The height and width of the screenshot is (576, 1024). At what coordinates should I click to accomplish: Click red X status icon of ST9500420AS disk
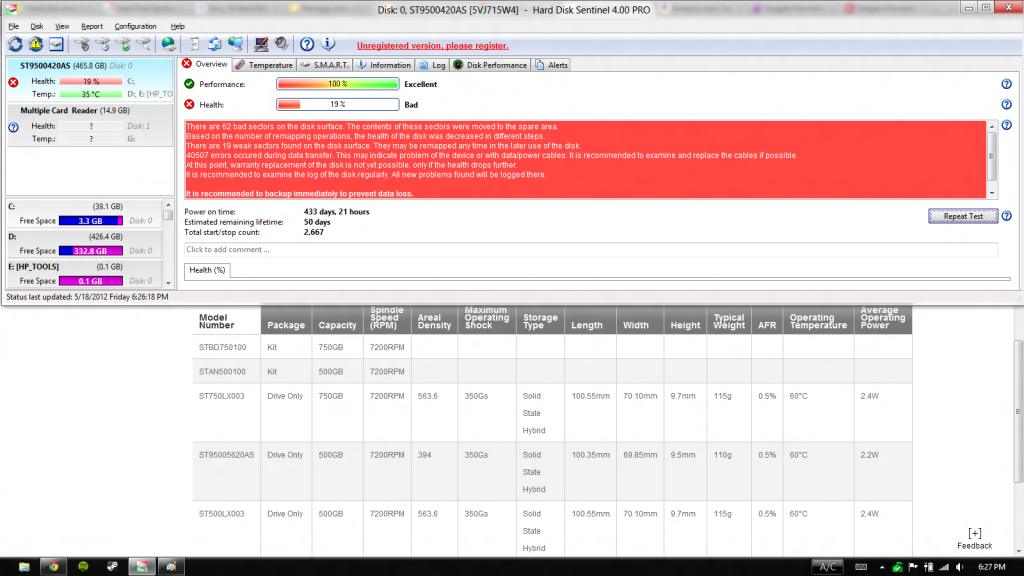tap(13, 82)
